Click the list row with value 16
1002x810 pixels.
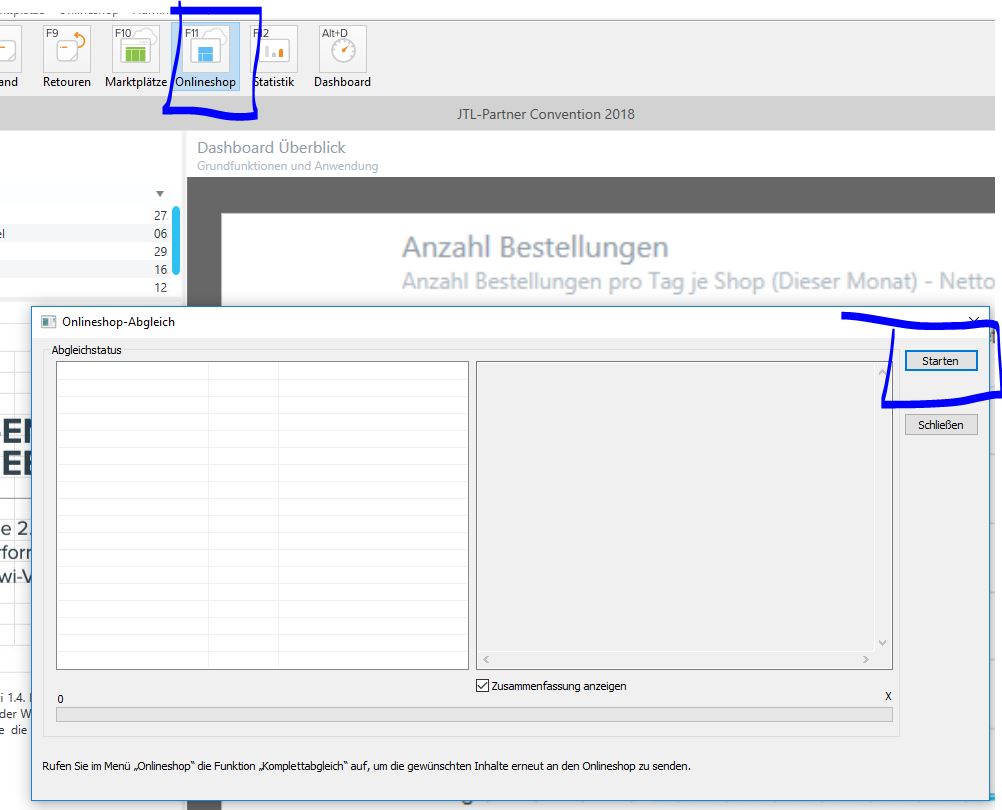[x=84, y=269]
